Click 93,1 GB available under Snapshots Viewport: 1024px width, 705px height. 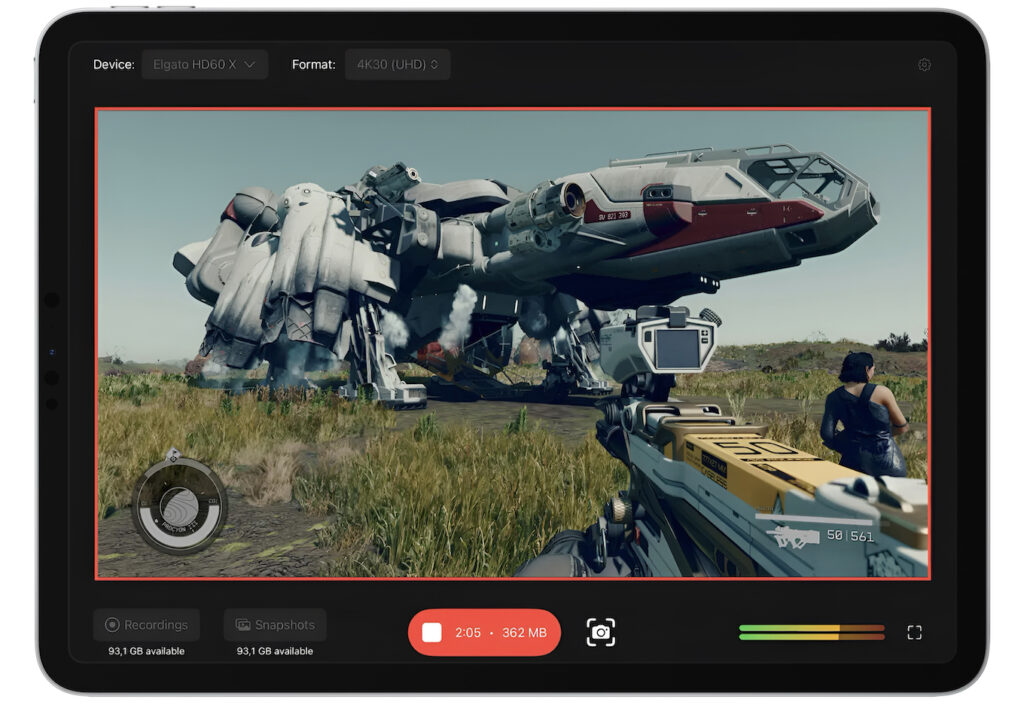click(x=274, y=650)
